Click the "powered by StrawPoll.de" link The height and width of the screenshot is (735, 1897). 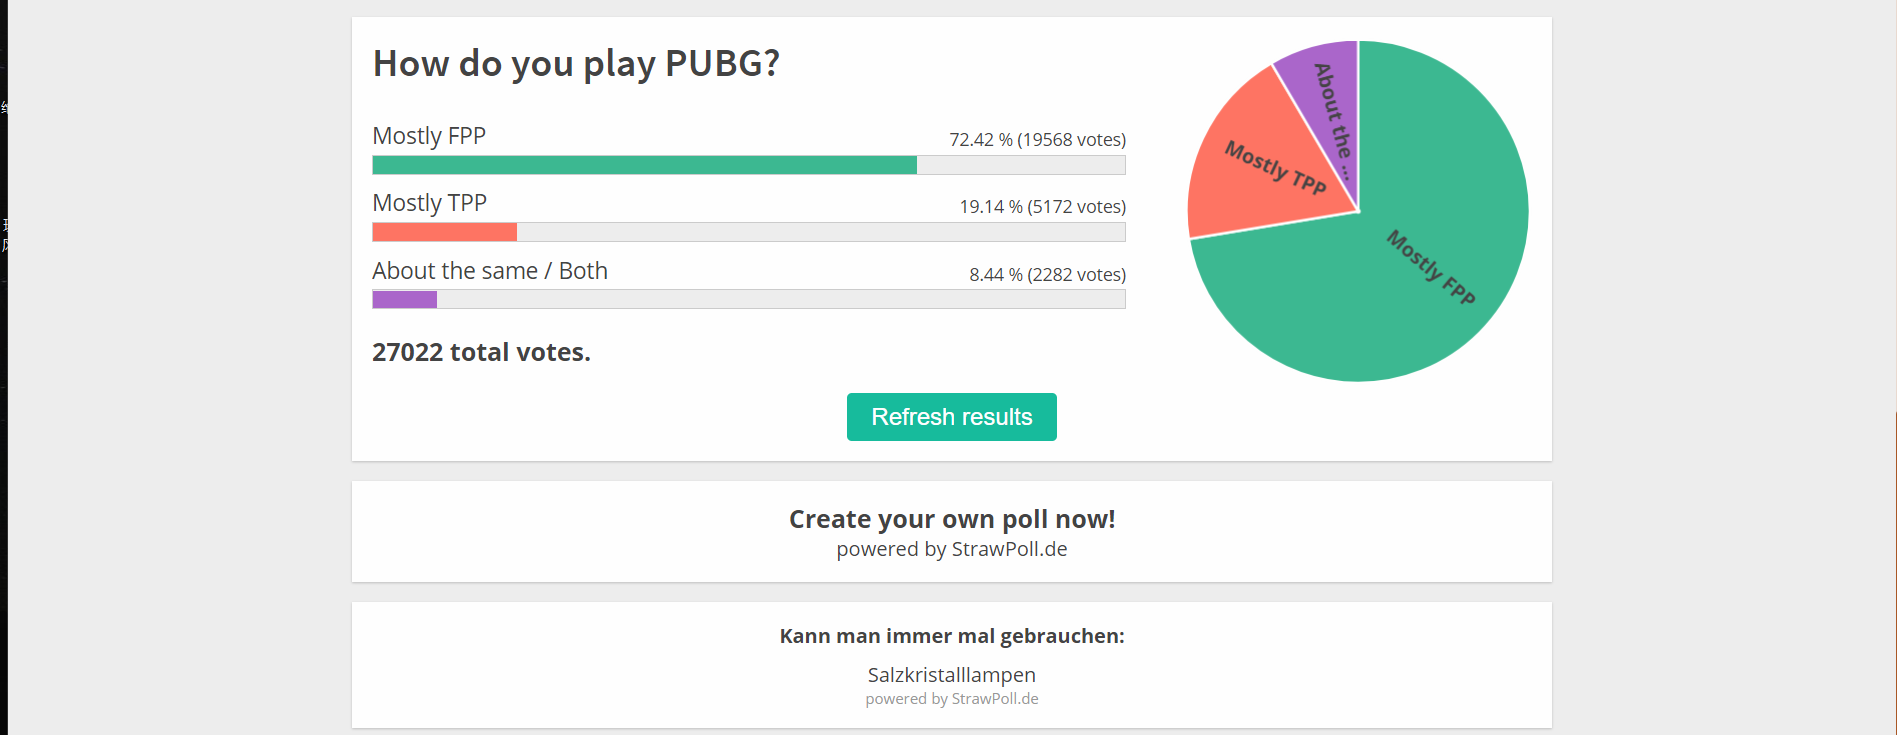[951, 549]
